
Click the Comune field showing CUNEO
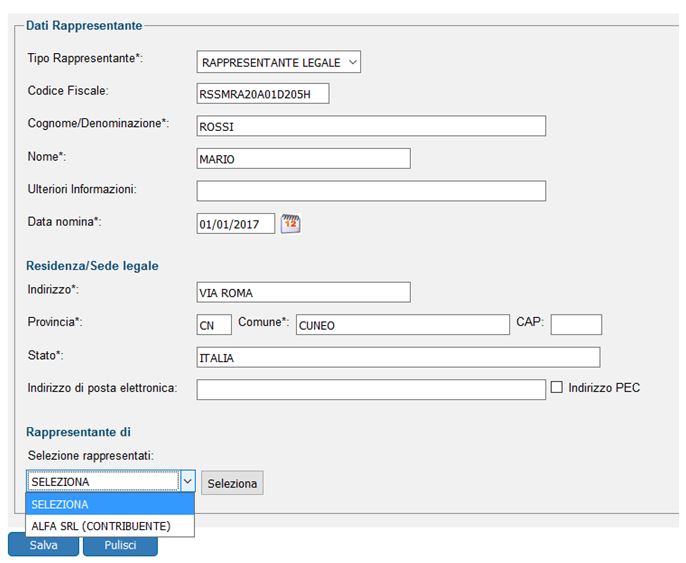[x=401, y=325]
